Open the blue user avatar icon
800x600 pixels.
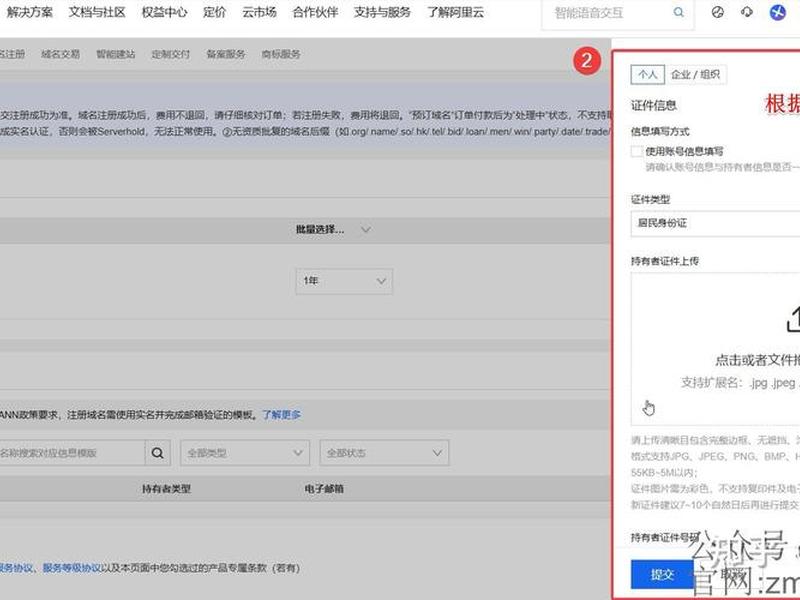click(x=778, y=12)
